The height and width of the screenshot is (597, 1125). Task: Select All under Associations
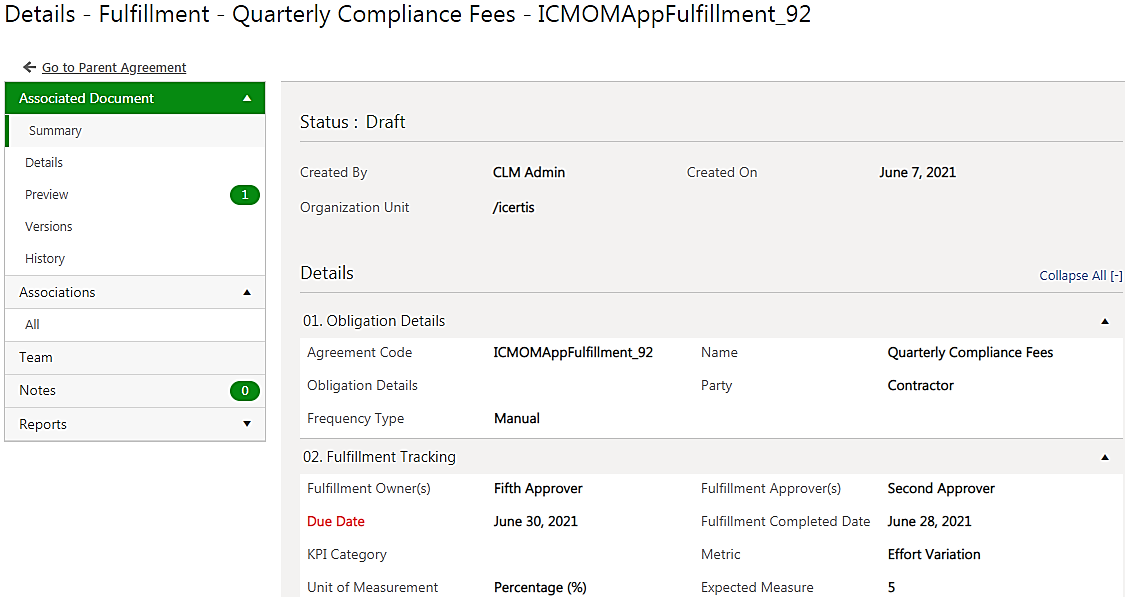(x=33, y=325)
